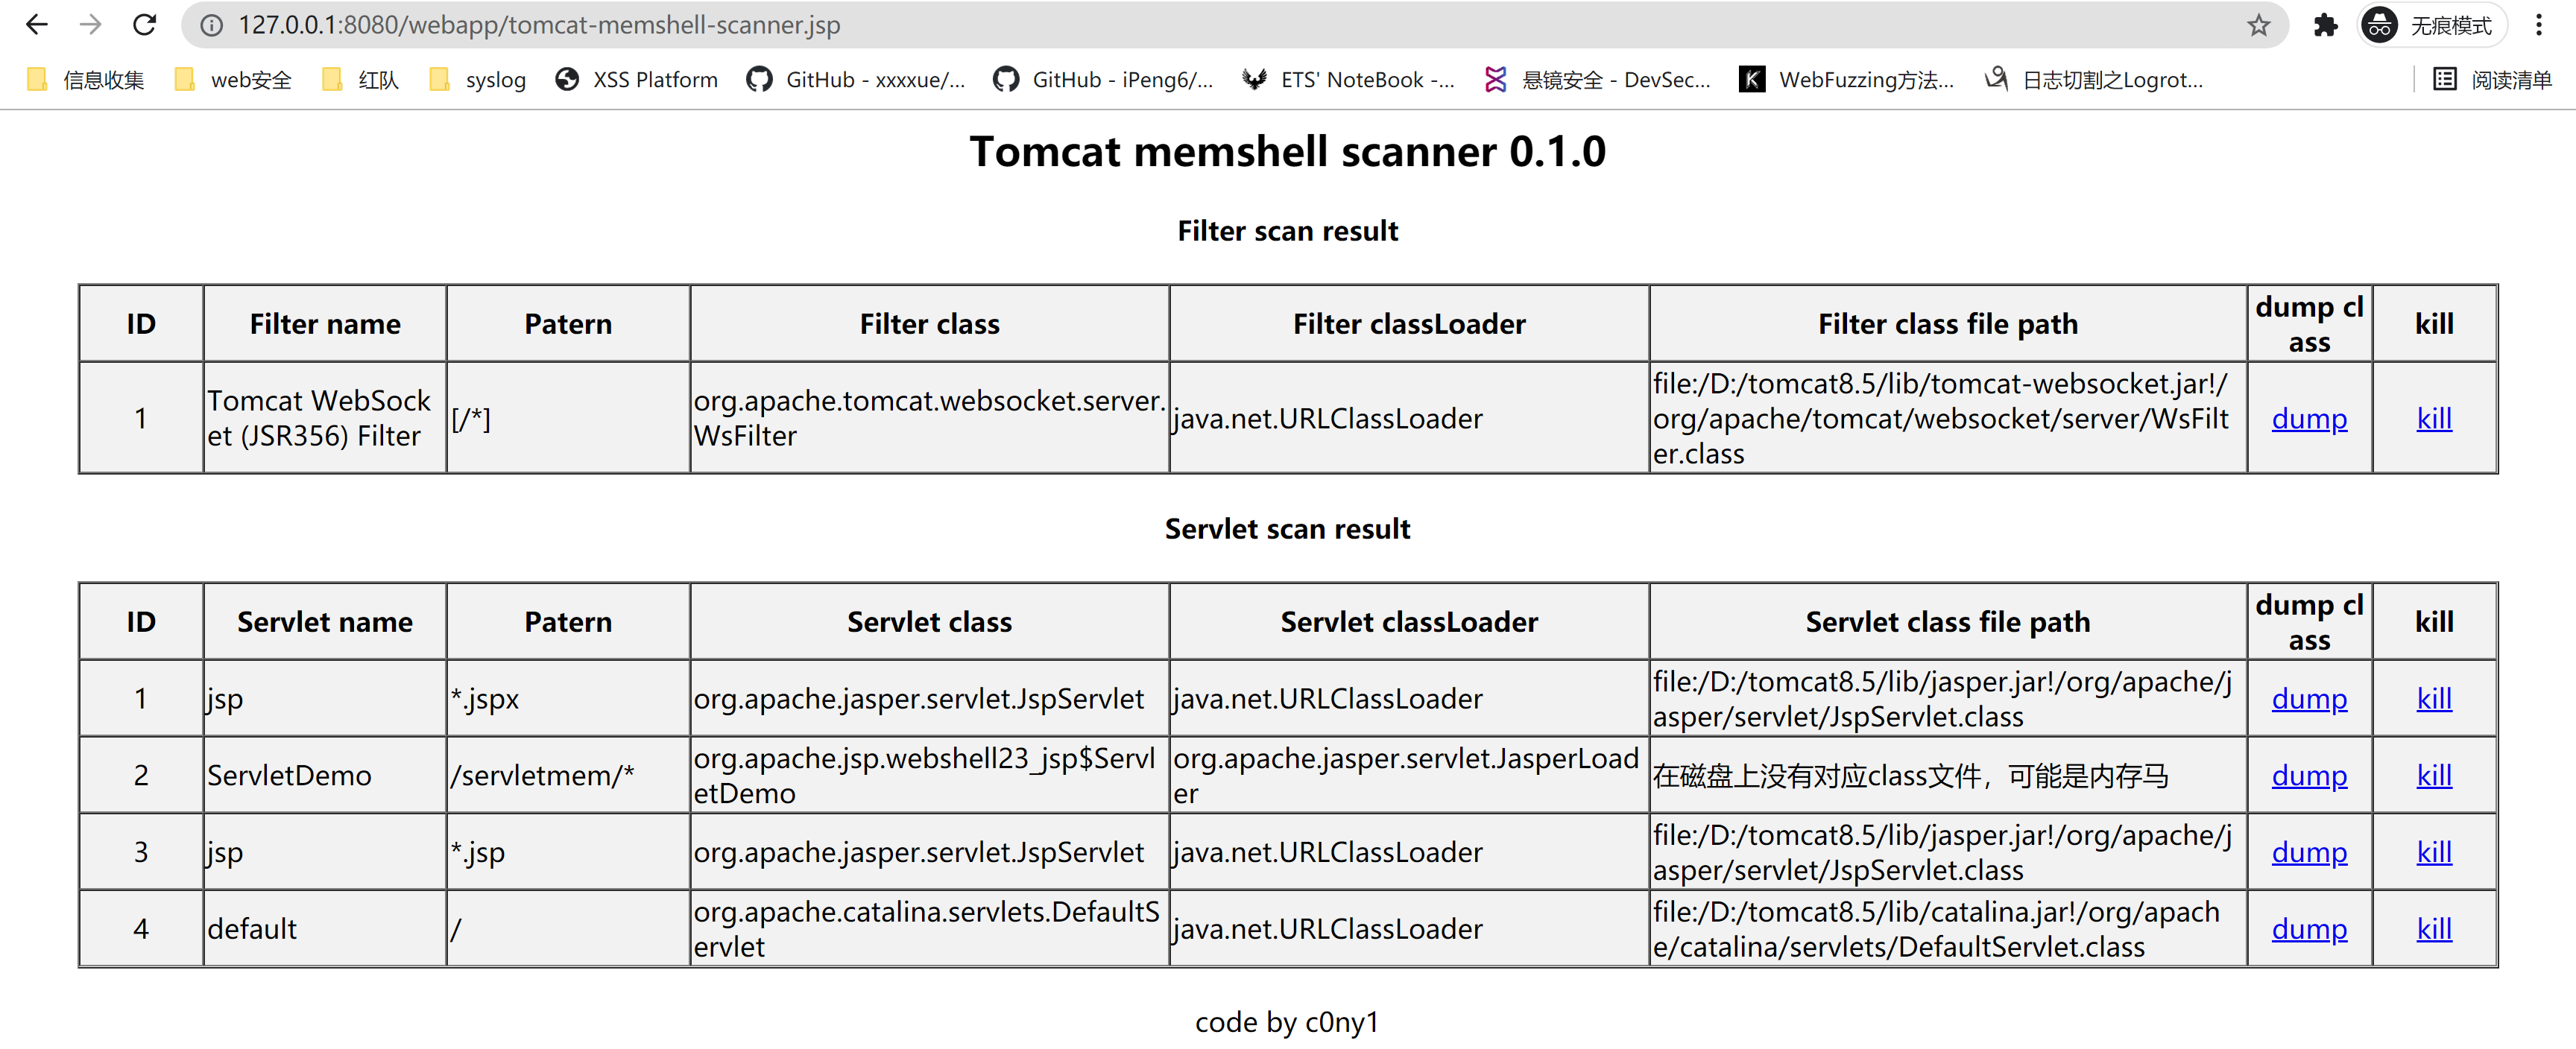This screenshot has width=2576, height=1049.
Task: Open the ETS' NoteBook bookmark
Action: 1349,80
